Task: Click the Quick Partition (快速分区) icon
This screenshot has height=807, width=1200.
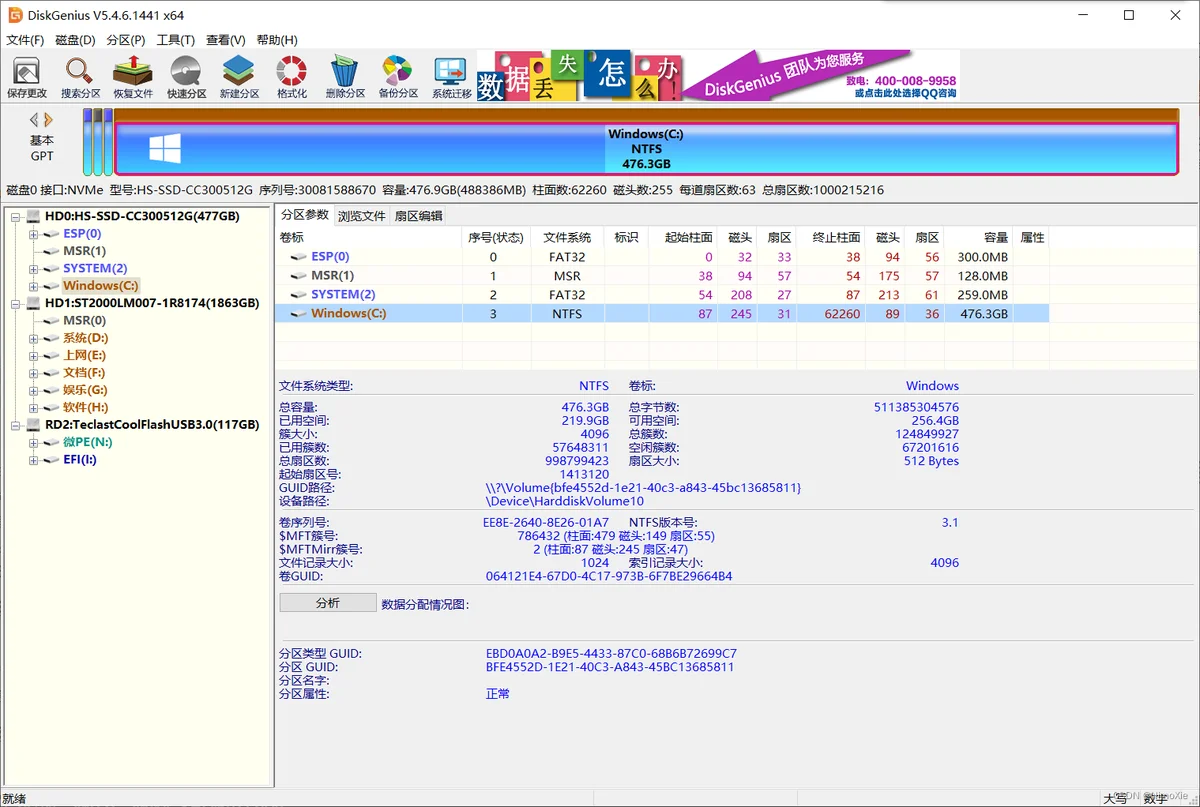Action: (x=186, y=76)
